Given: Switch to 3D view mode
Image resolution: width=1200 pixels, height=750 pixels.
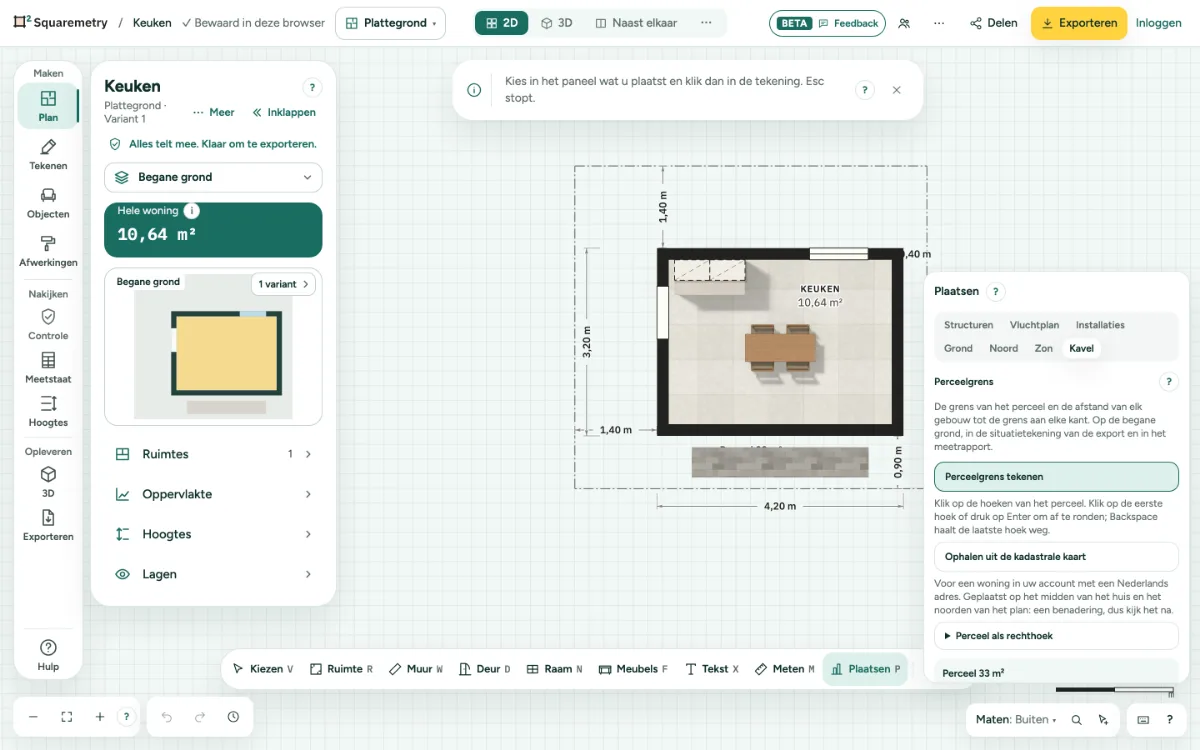Looking at the screenshot, I should click(x=556, y=23).
